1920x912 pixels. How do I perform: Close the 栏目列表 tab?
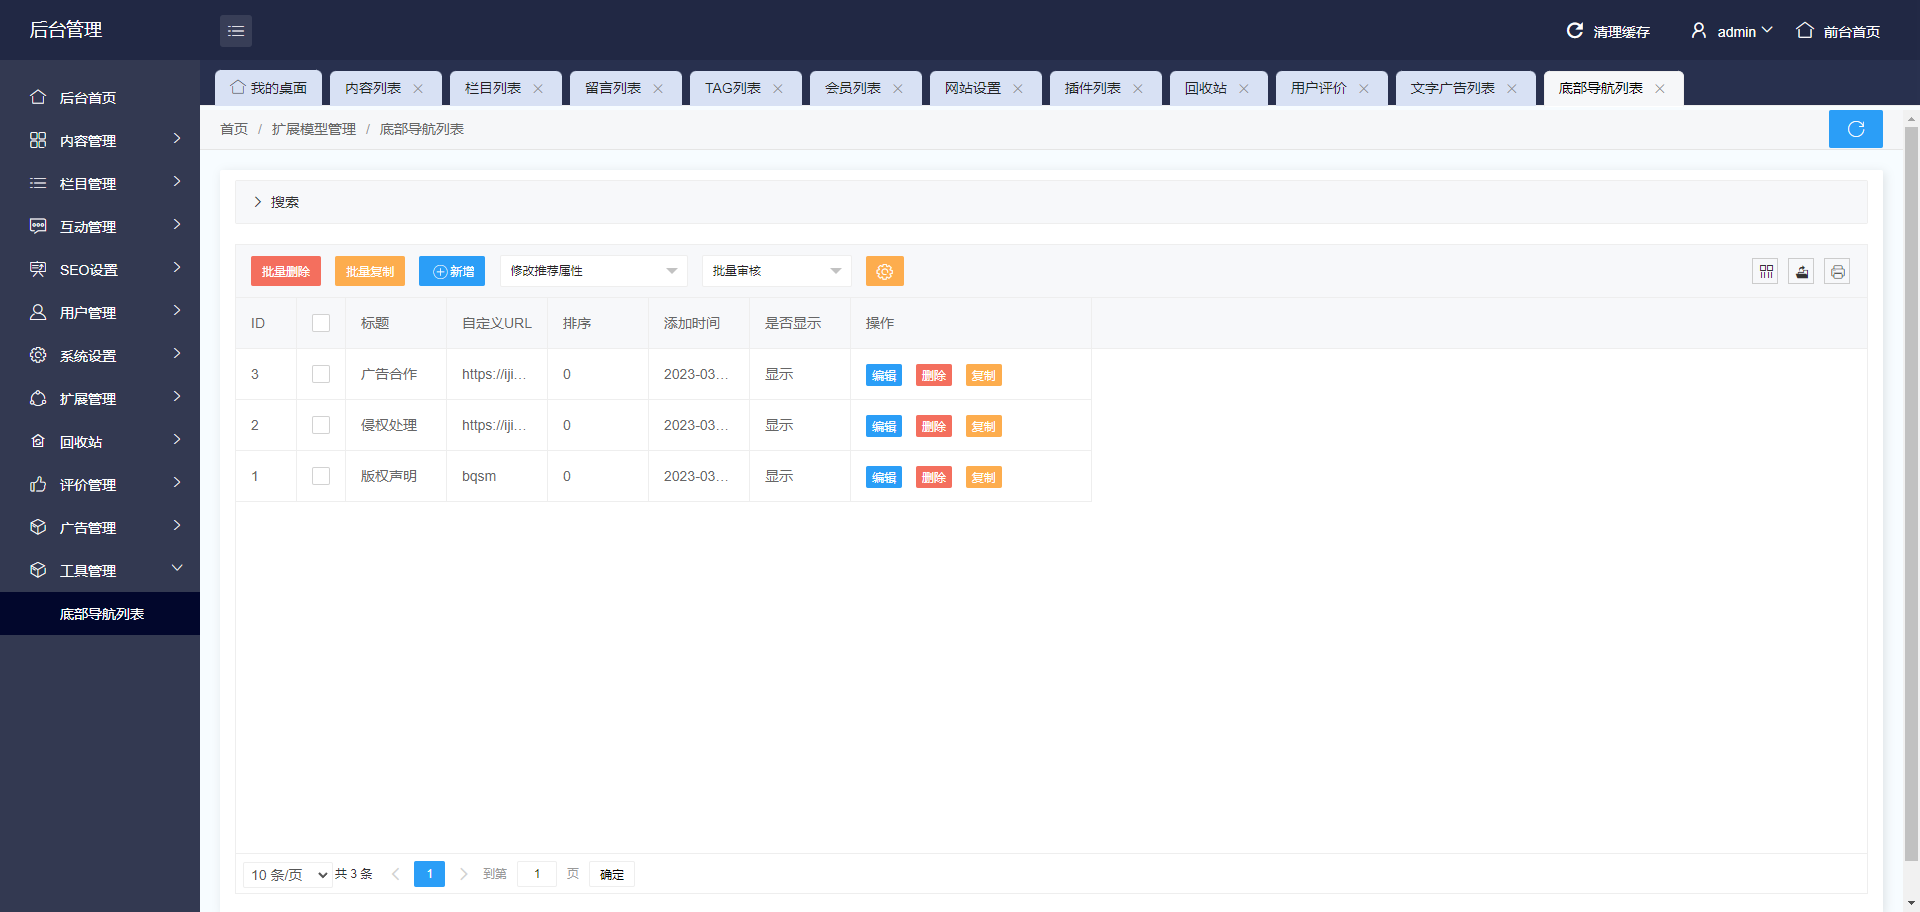coord(538,89)
